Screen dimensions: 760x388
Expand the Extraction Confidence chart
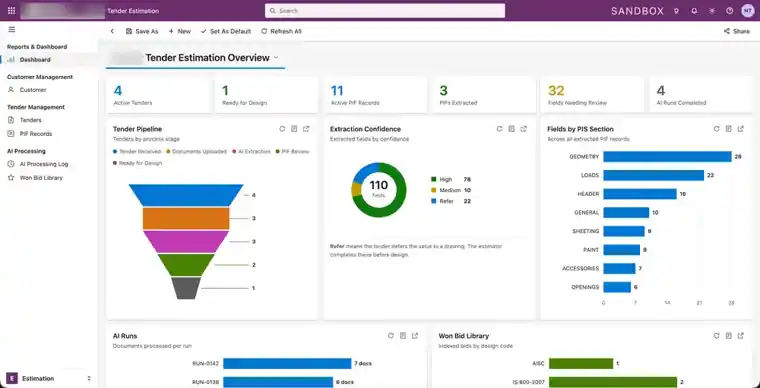(523, 129)
